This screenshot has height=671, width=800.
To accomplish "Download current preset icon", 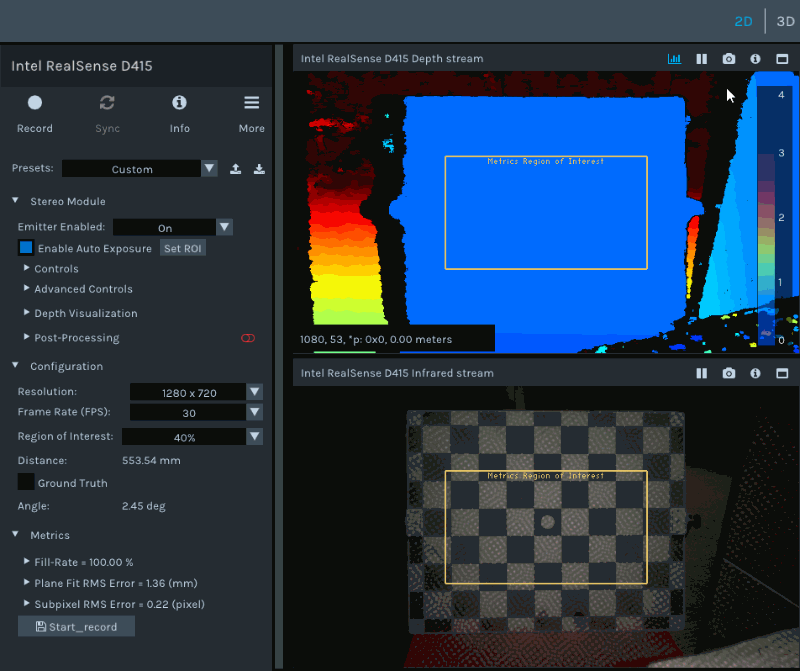I will click(259, 169).
